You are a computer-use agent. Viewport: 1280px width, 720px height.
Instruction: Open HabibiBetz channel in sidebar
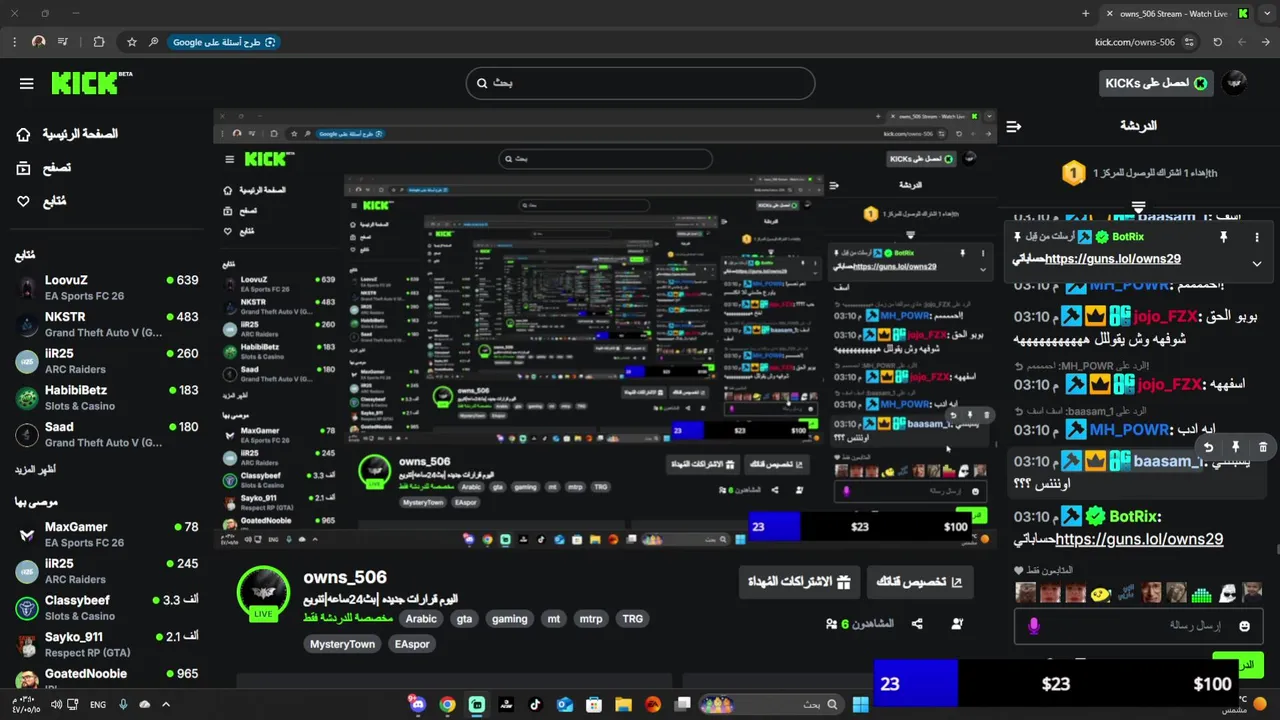point(108,397)
